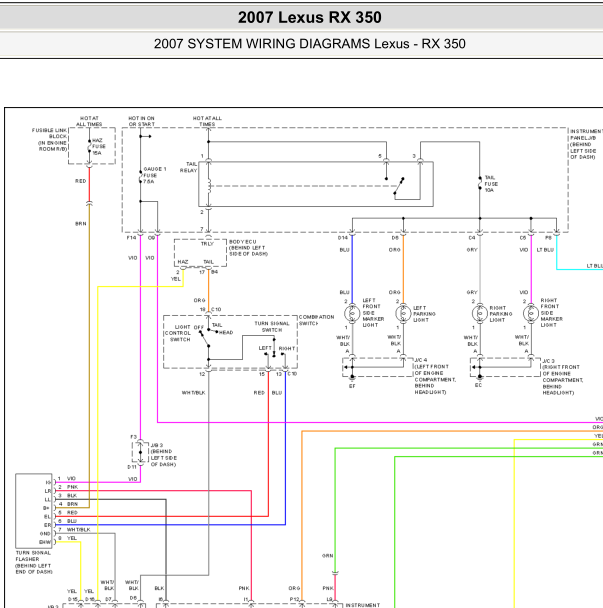Click the 'F14' connector pin label
Viewport: 603px width, 608px height.
(131, 238)
